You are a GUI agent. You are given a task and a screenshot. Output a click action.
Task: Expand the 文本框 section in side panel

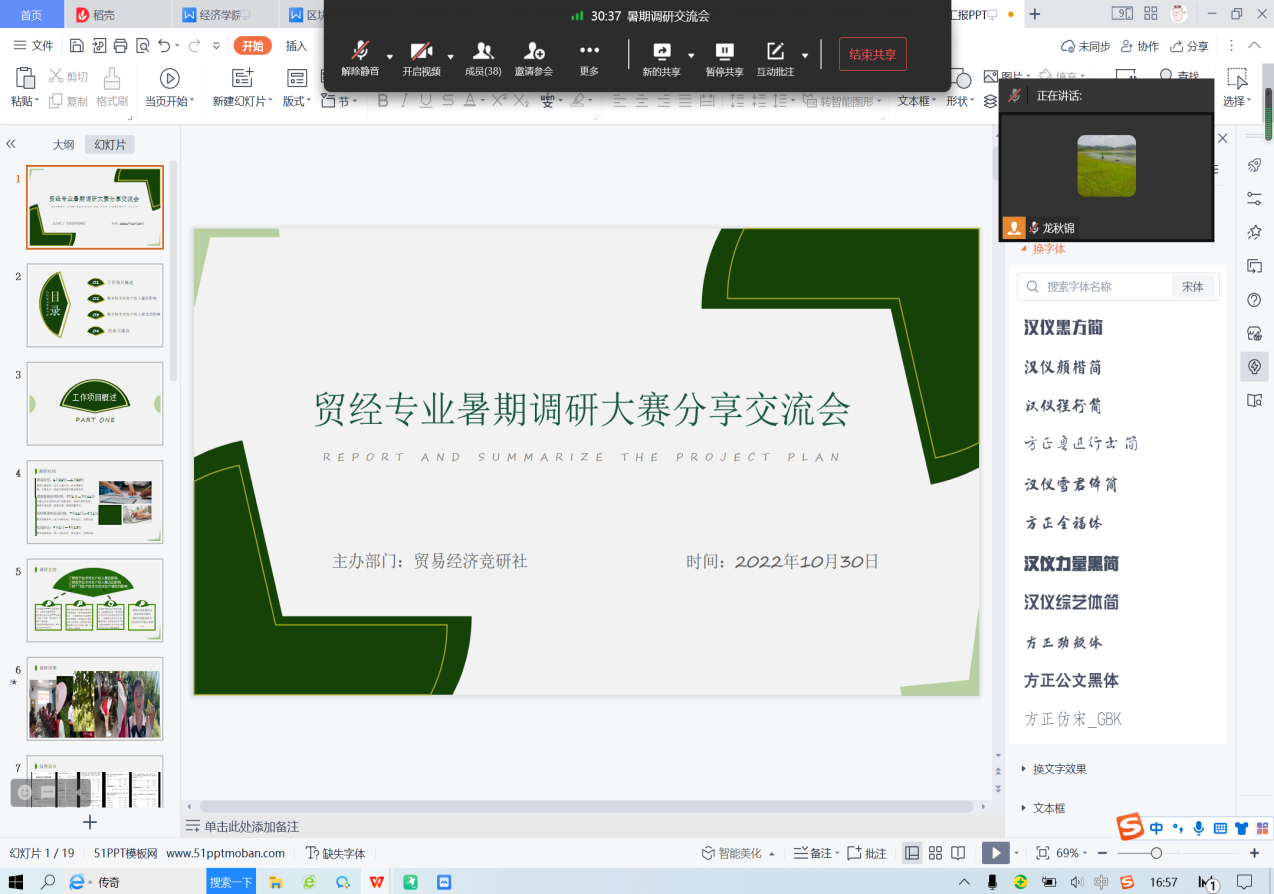[x=1049, y=808]
